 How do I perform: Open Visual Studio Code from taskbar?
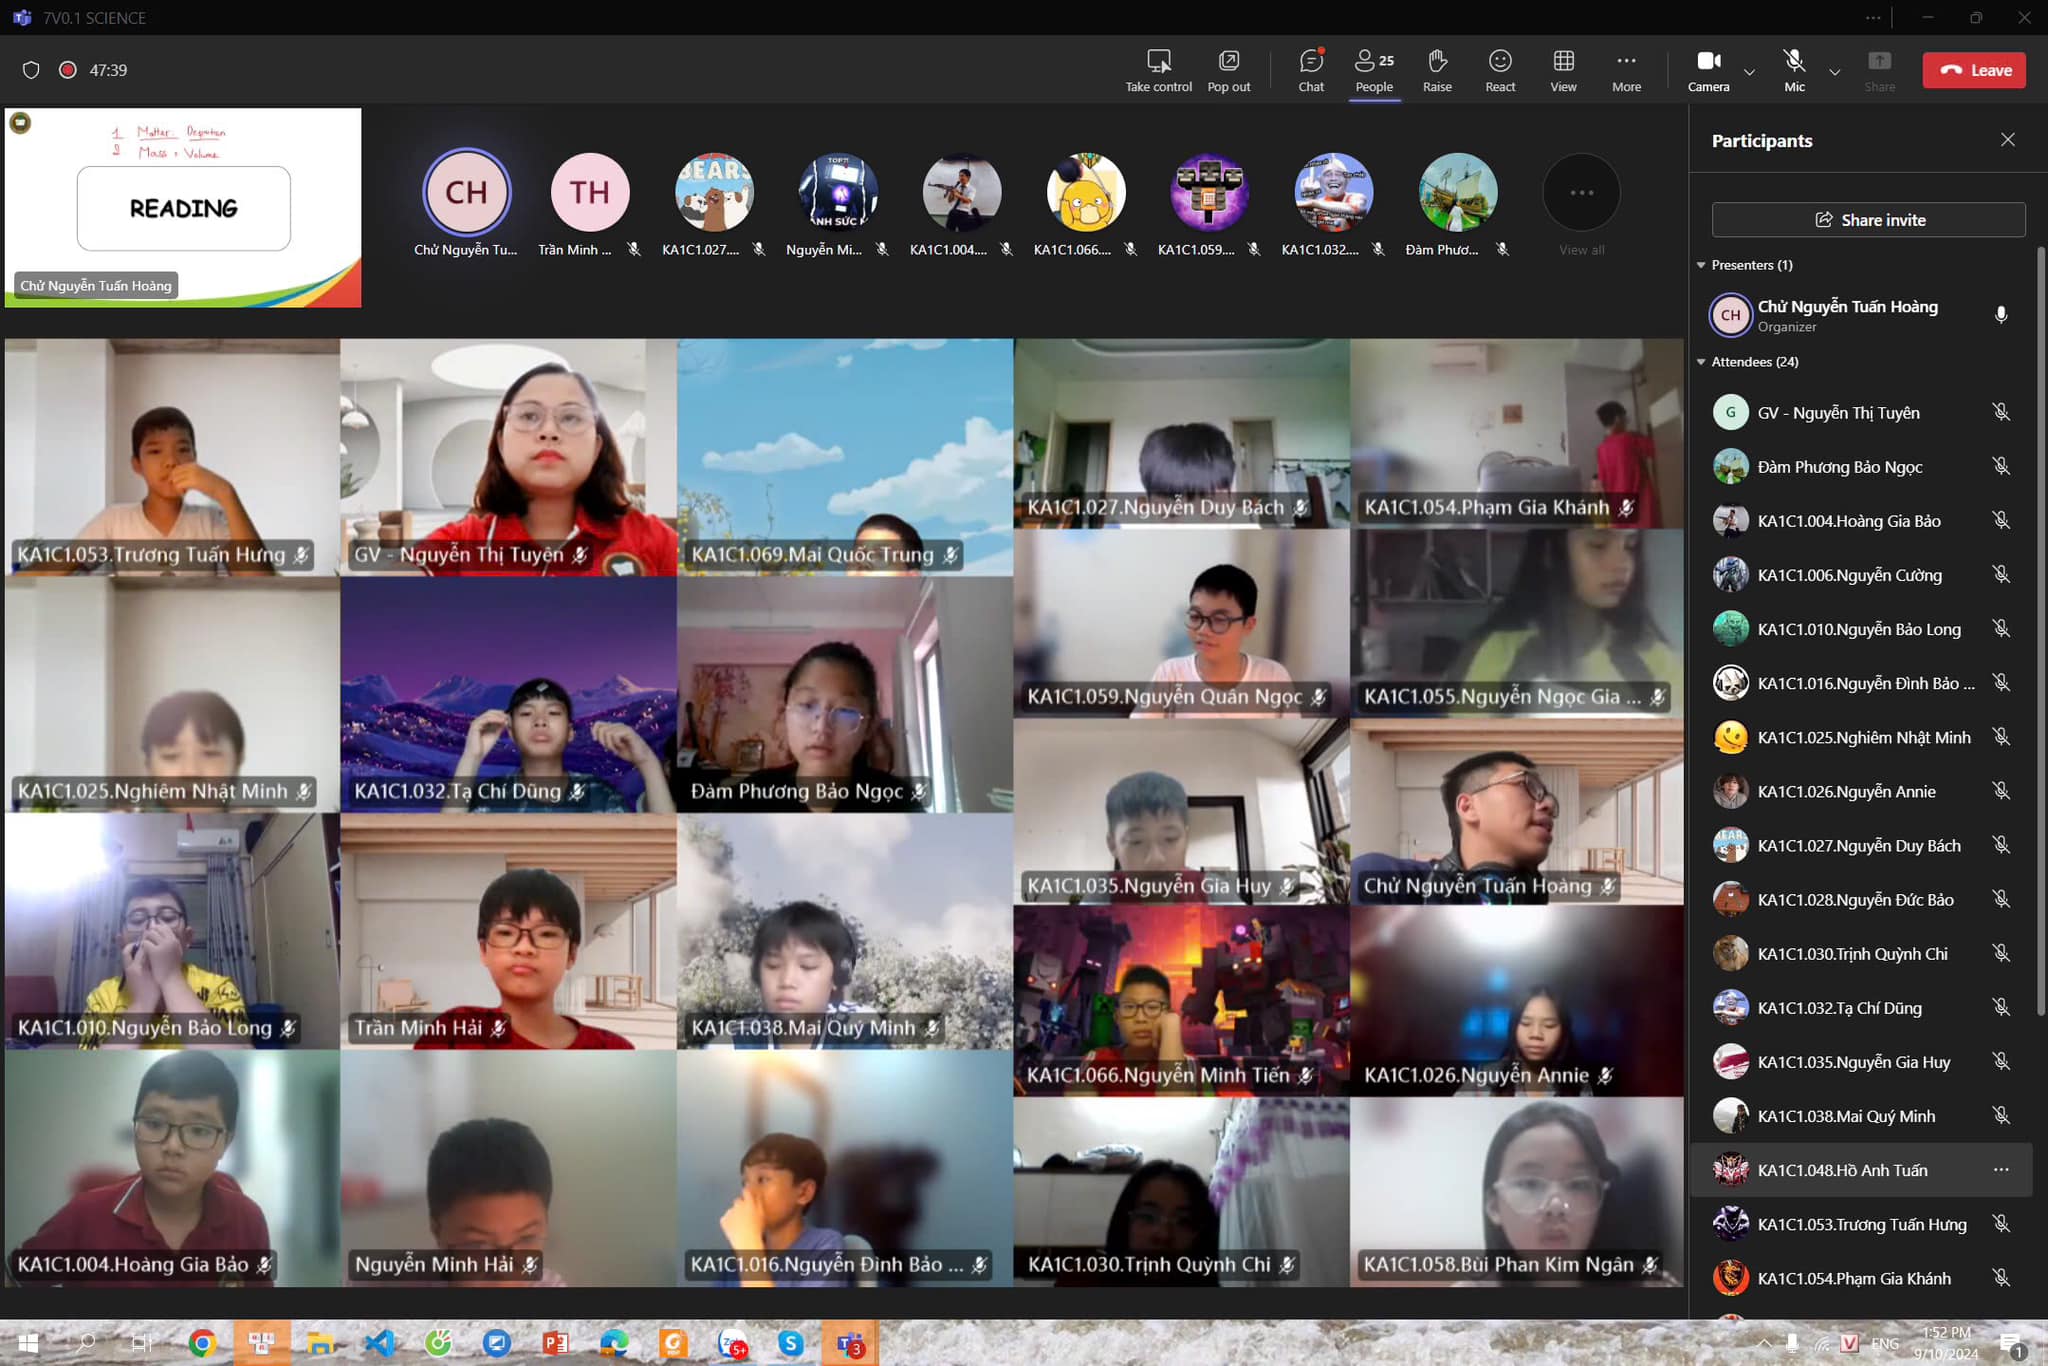pyautogui.click(x=379, y=1343)
